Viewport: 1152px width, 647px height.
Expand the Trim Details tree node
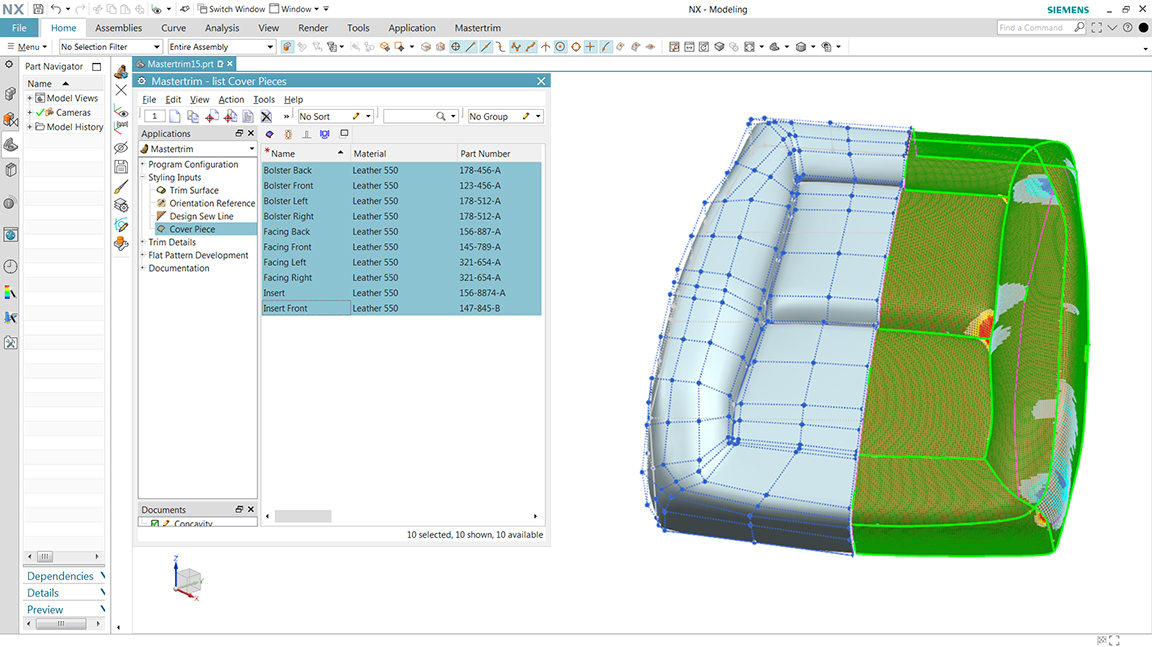click(143, 242)
